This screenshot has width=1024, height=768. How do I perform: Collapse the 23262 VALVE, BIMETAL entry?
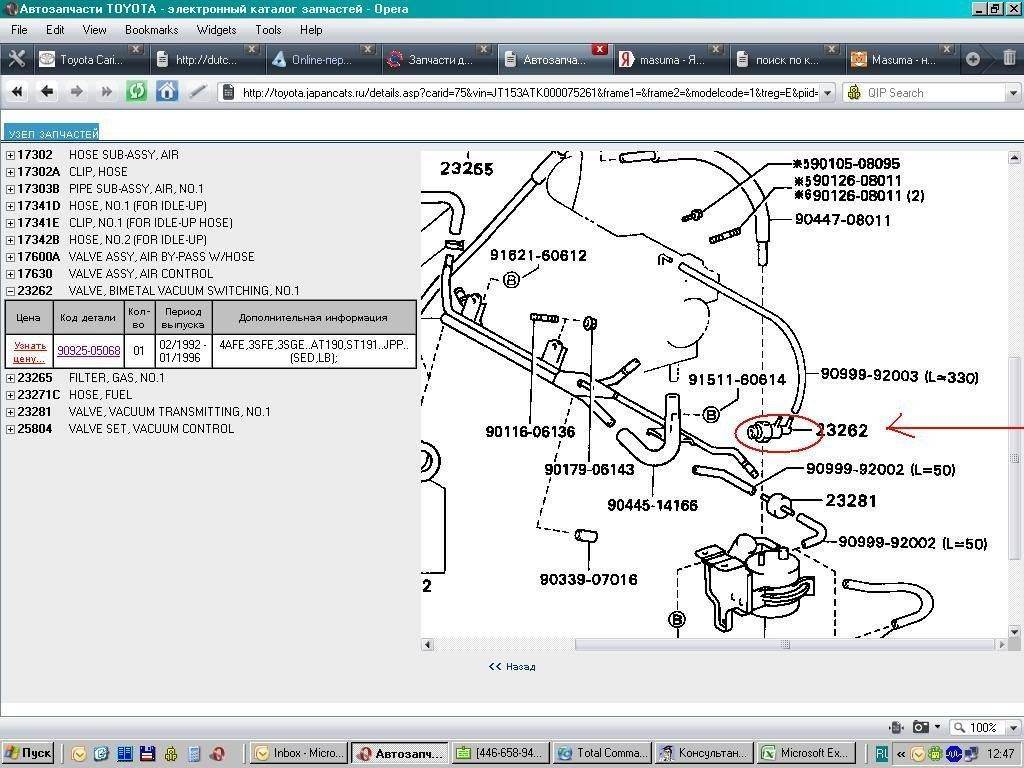[x=10, y=291]
